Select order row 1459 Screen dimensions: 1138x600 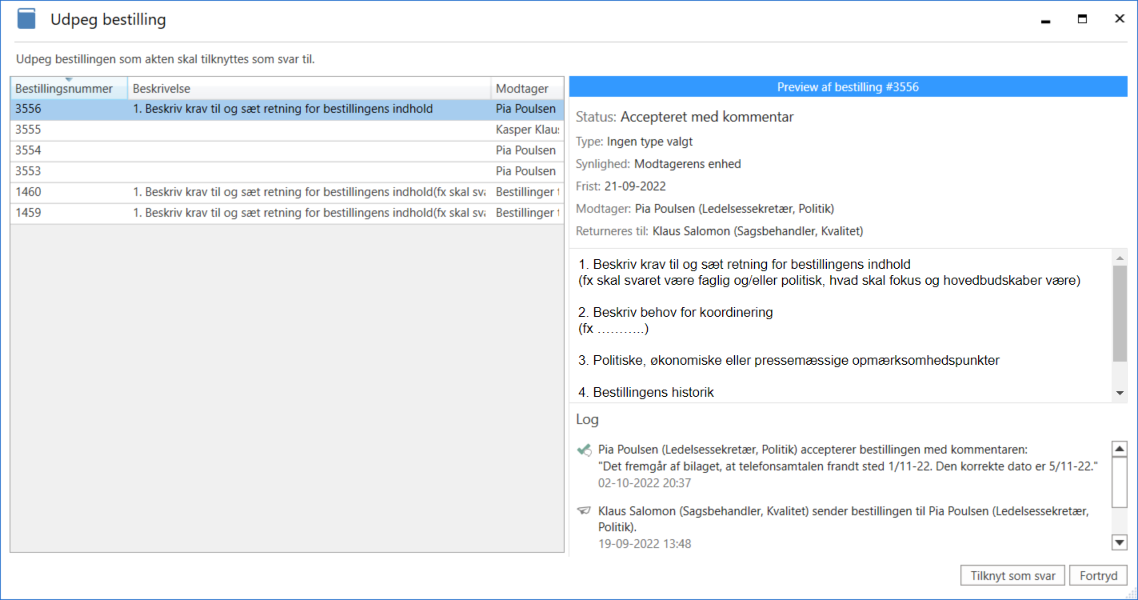click(x=286, y=213)
